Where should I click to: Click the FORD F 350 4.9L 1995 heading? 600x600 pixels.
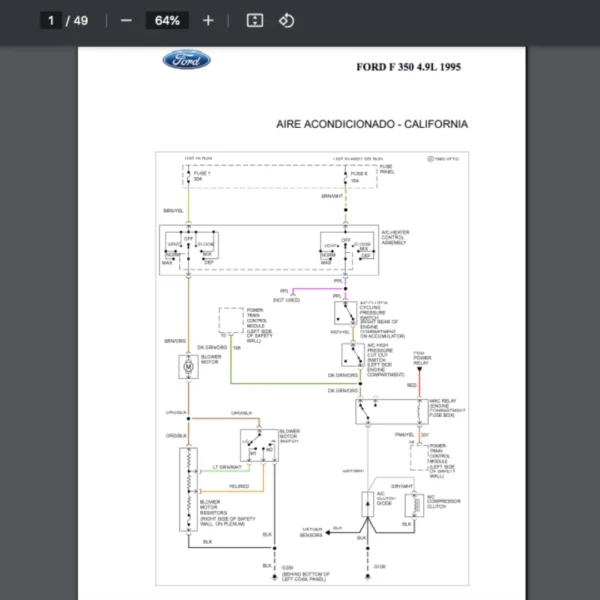tap(409, 67)
